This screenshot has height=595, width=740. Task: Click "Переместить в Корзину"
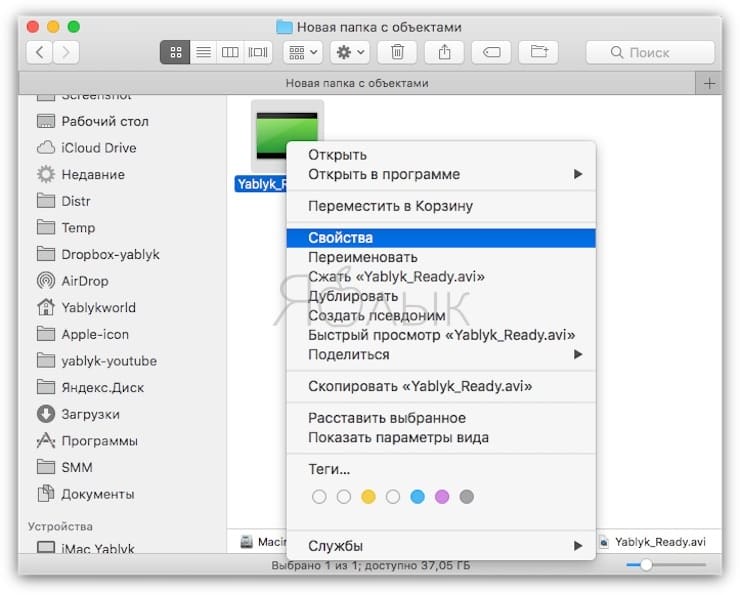tap(390, 206)
